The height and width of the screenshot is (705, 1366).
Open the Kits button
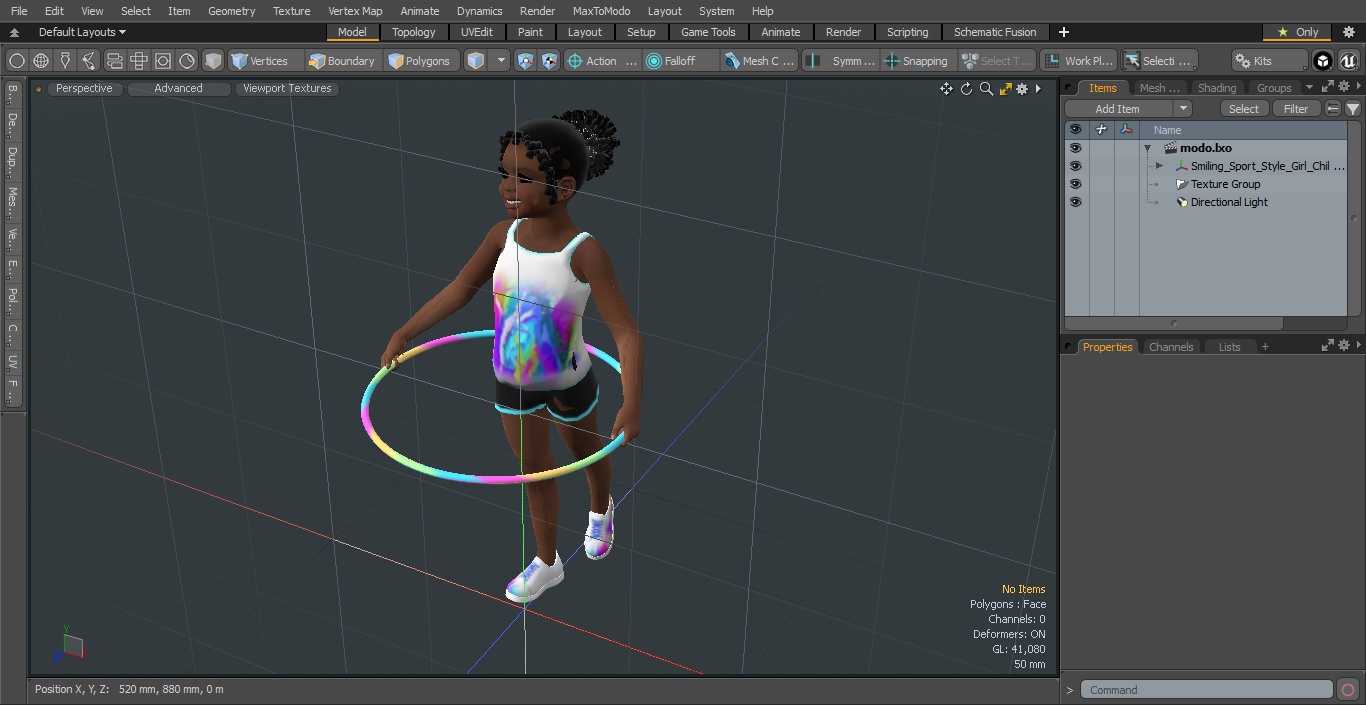tap(1270, 61)
